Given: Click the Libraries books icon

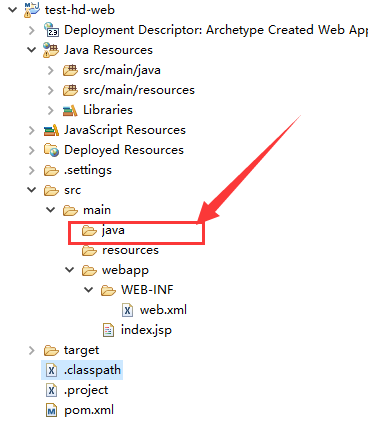Looking at the screenshot, I should tap(70, 110).
